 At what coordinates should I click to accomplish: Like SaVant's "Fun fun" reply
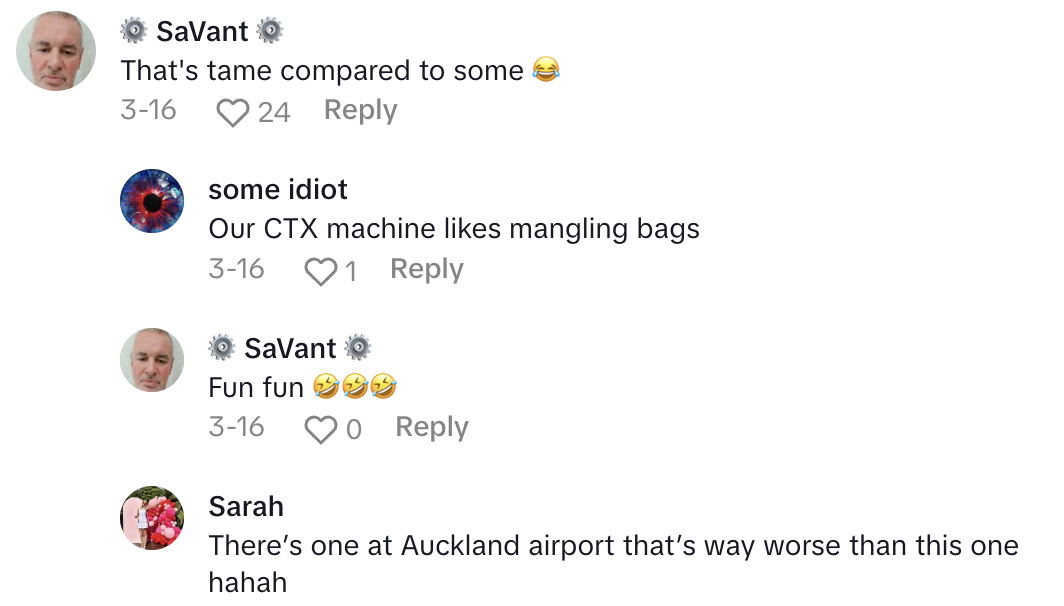(320, 429)
